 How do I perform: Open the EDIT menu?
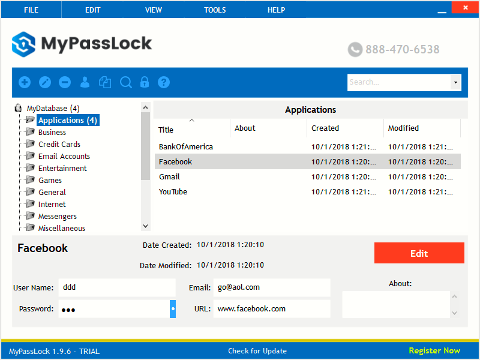(93, 10)
